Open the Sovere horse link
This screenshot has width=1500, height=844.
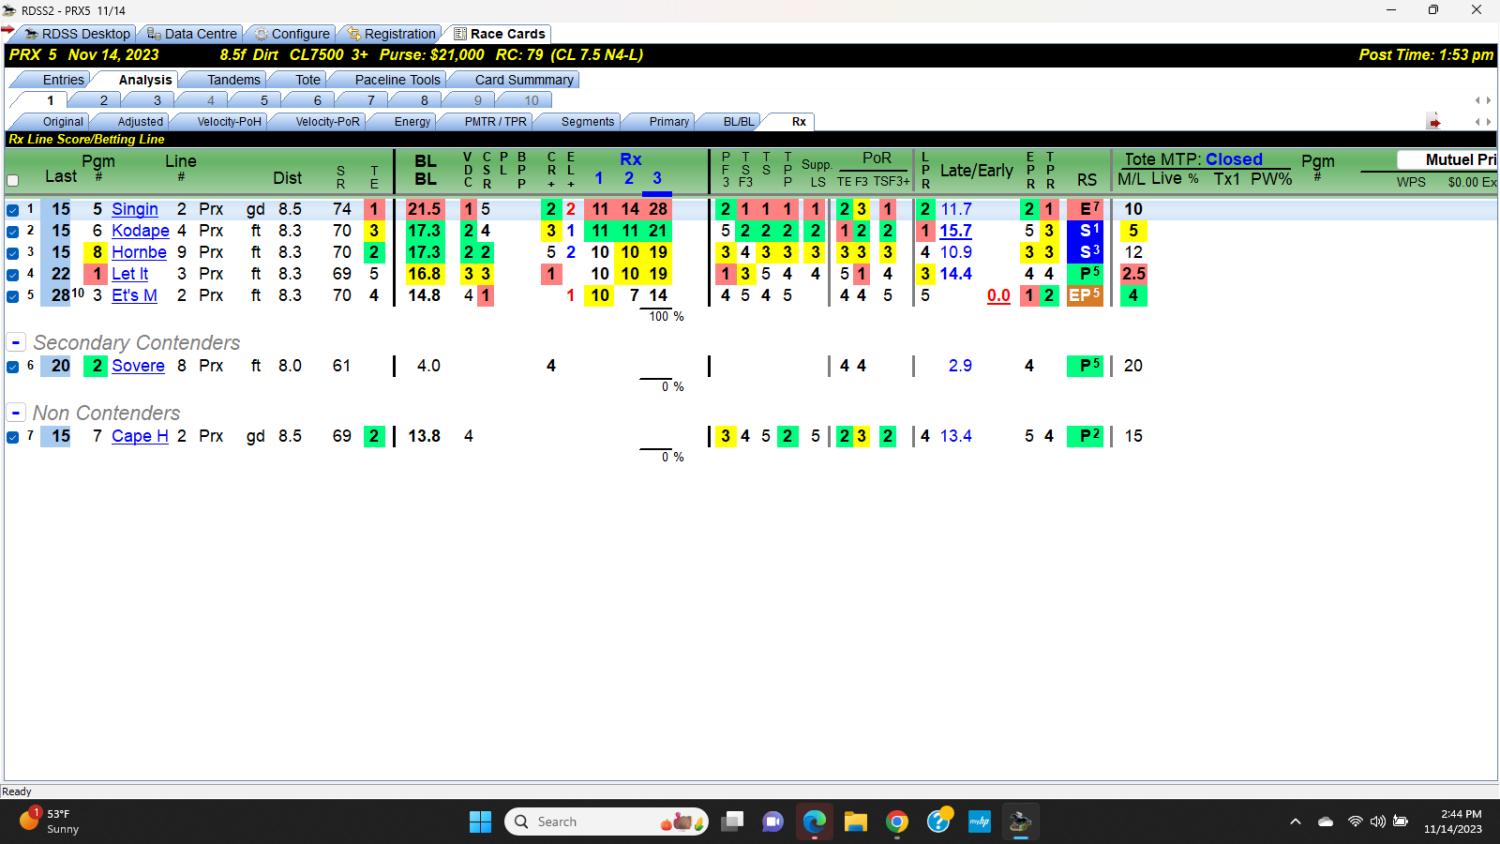click(138, 366)
